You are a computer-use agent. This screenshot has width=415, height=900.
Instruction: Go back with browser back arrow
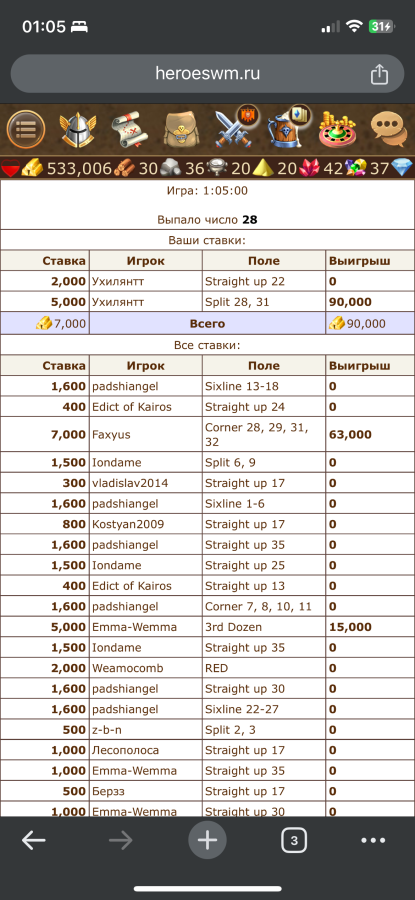pyautogui.click(x=34, y=840)
